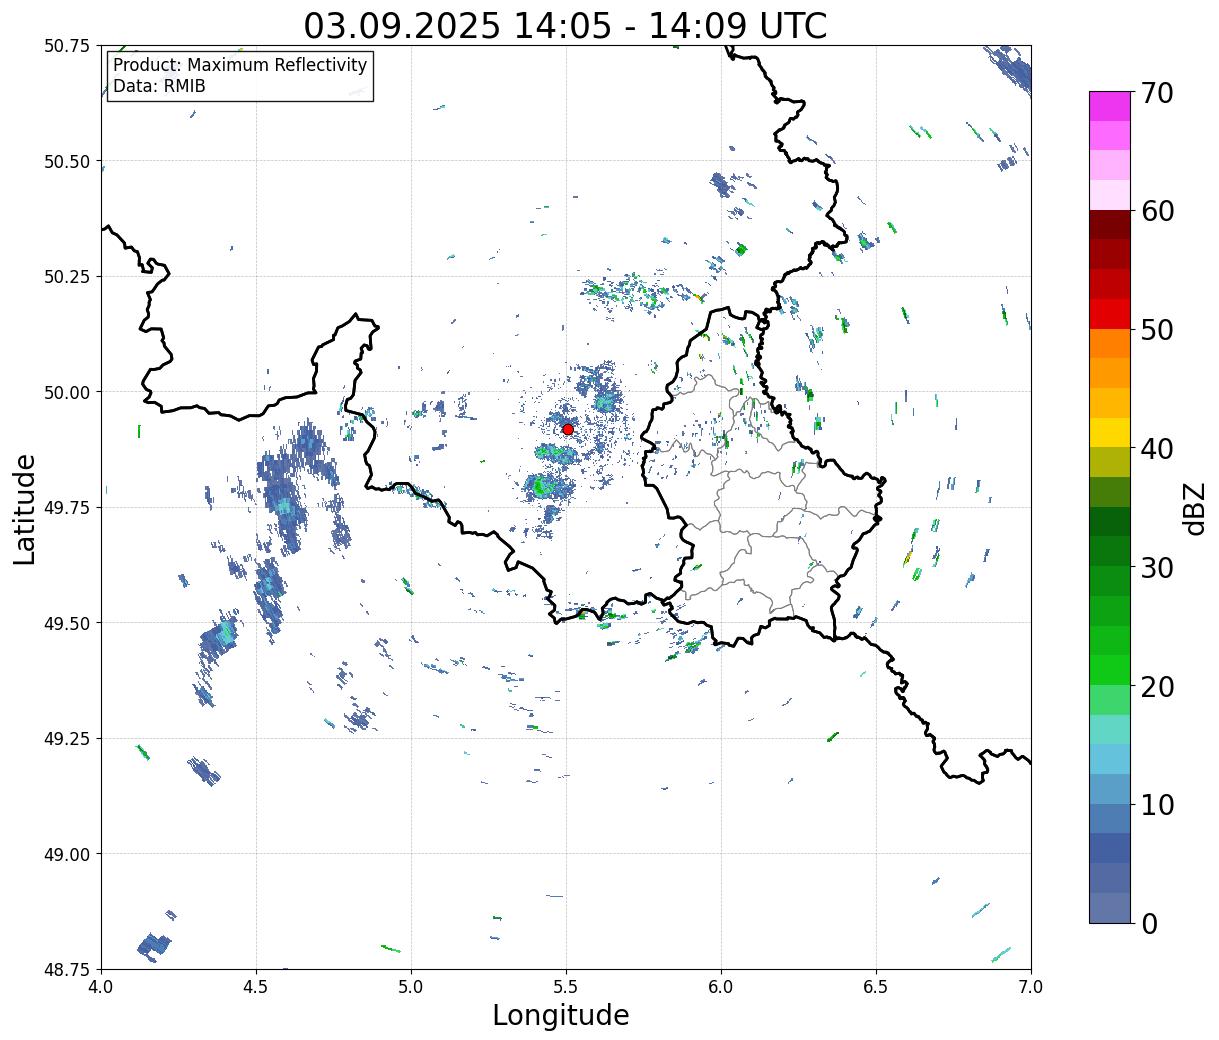Click the latitude tick label '48.75'
This screenshot has height=1040, width=1219.
tap(67, 969)
